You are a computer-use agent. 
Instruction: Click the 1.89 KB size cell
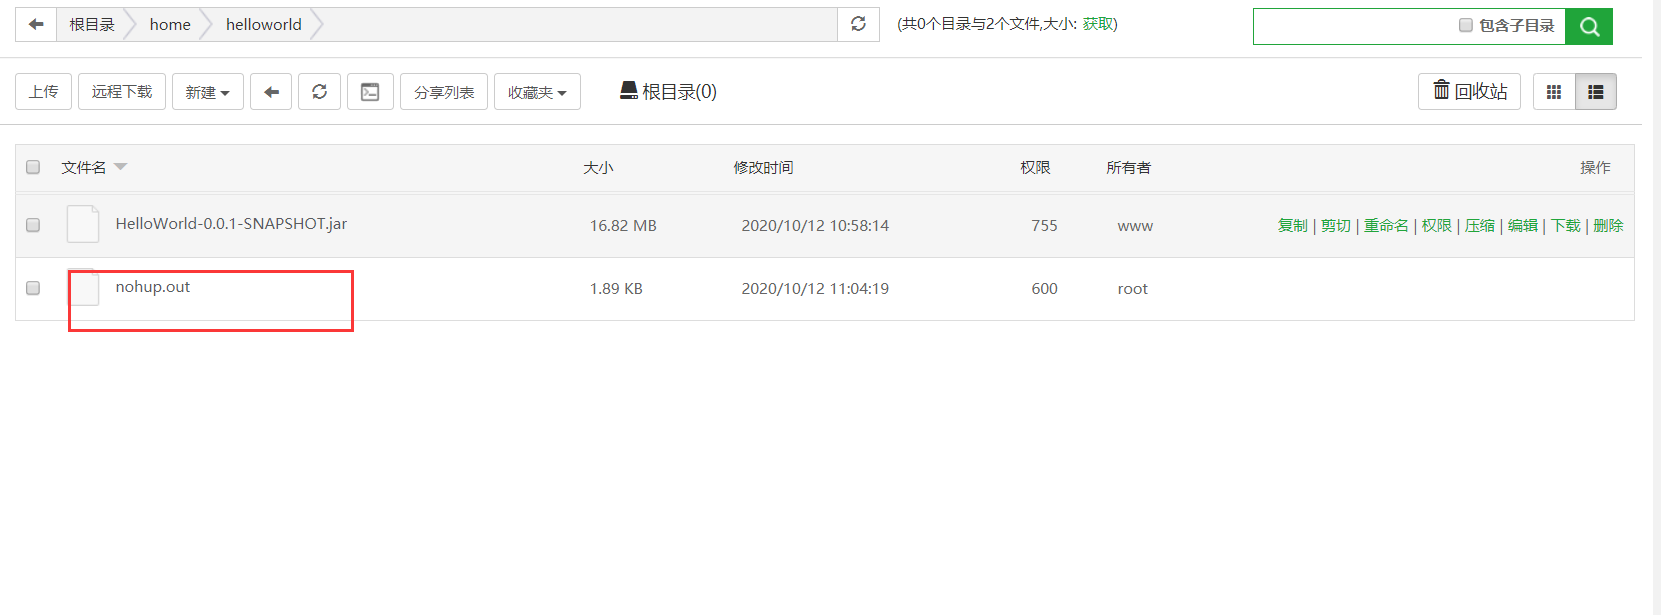pyautogui.click(x=616, y=289)
